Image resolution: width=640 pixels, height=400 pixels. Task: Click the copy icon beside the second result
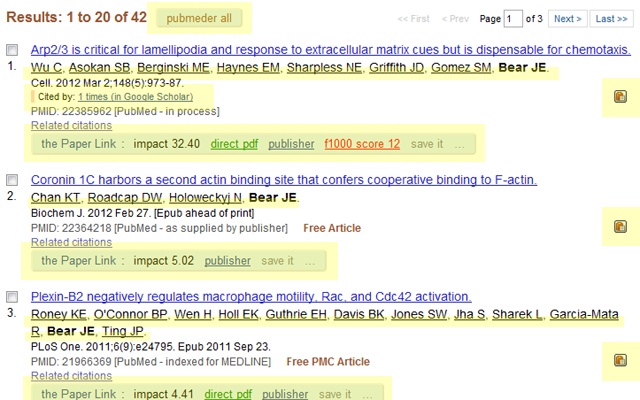pos(620,226)
